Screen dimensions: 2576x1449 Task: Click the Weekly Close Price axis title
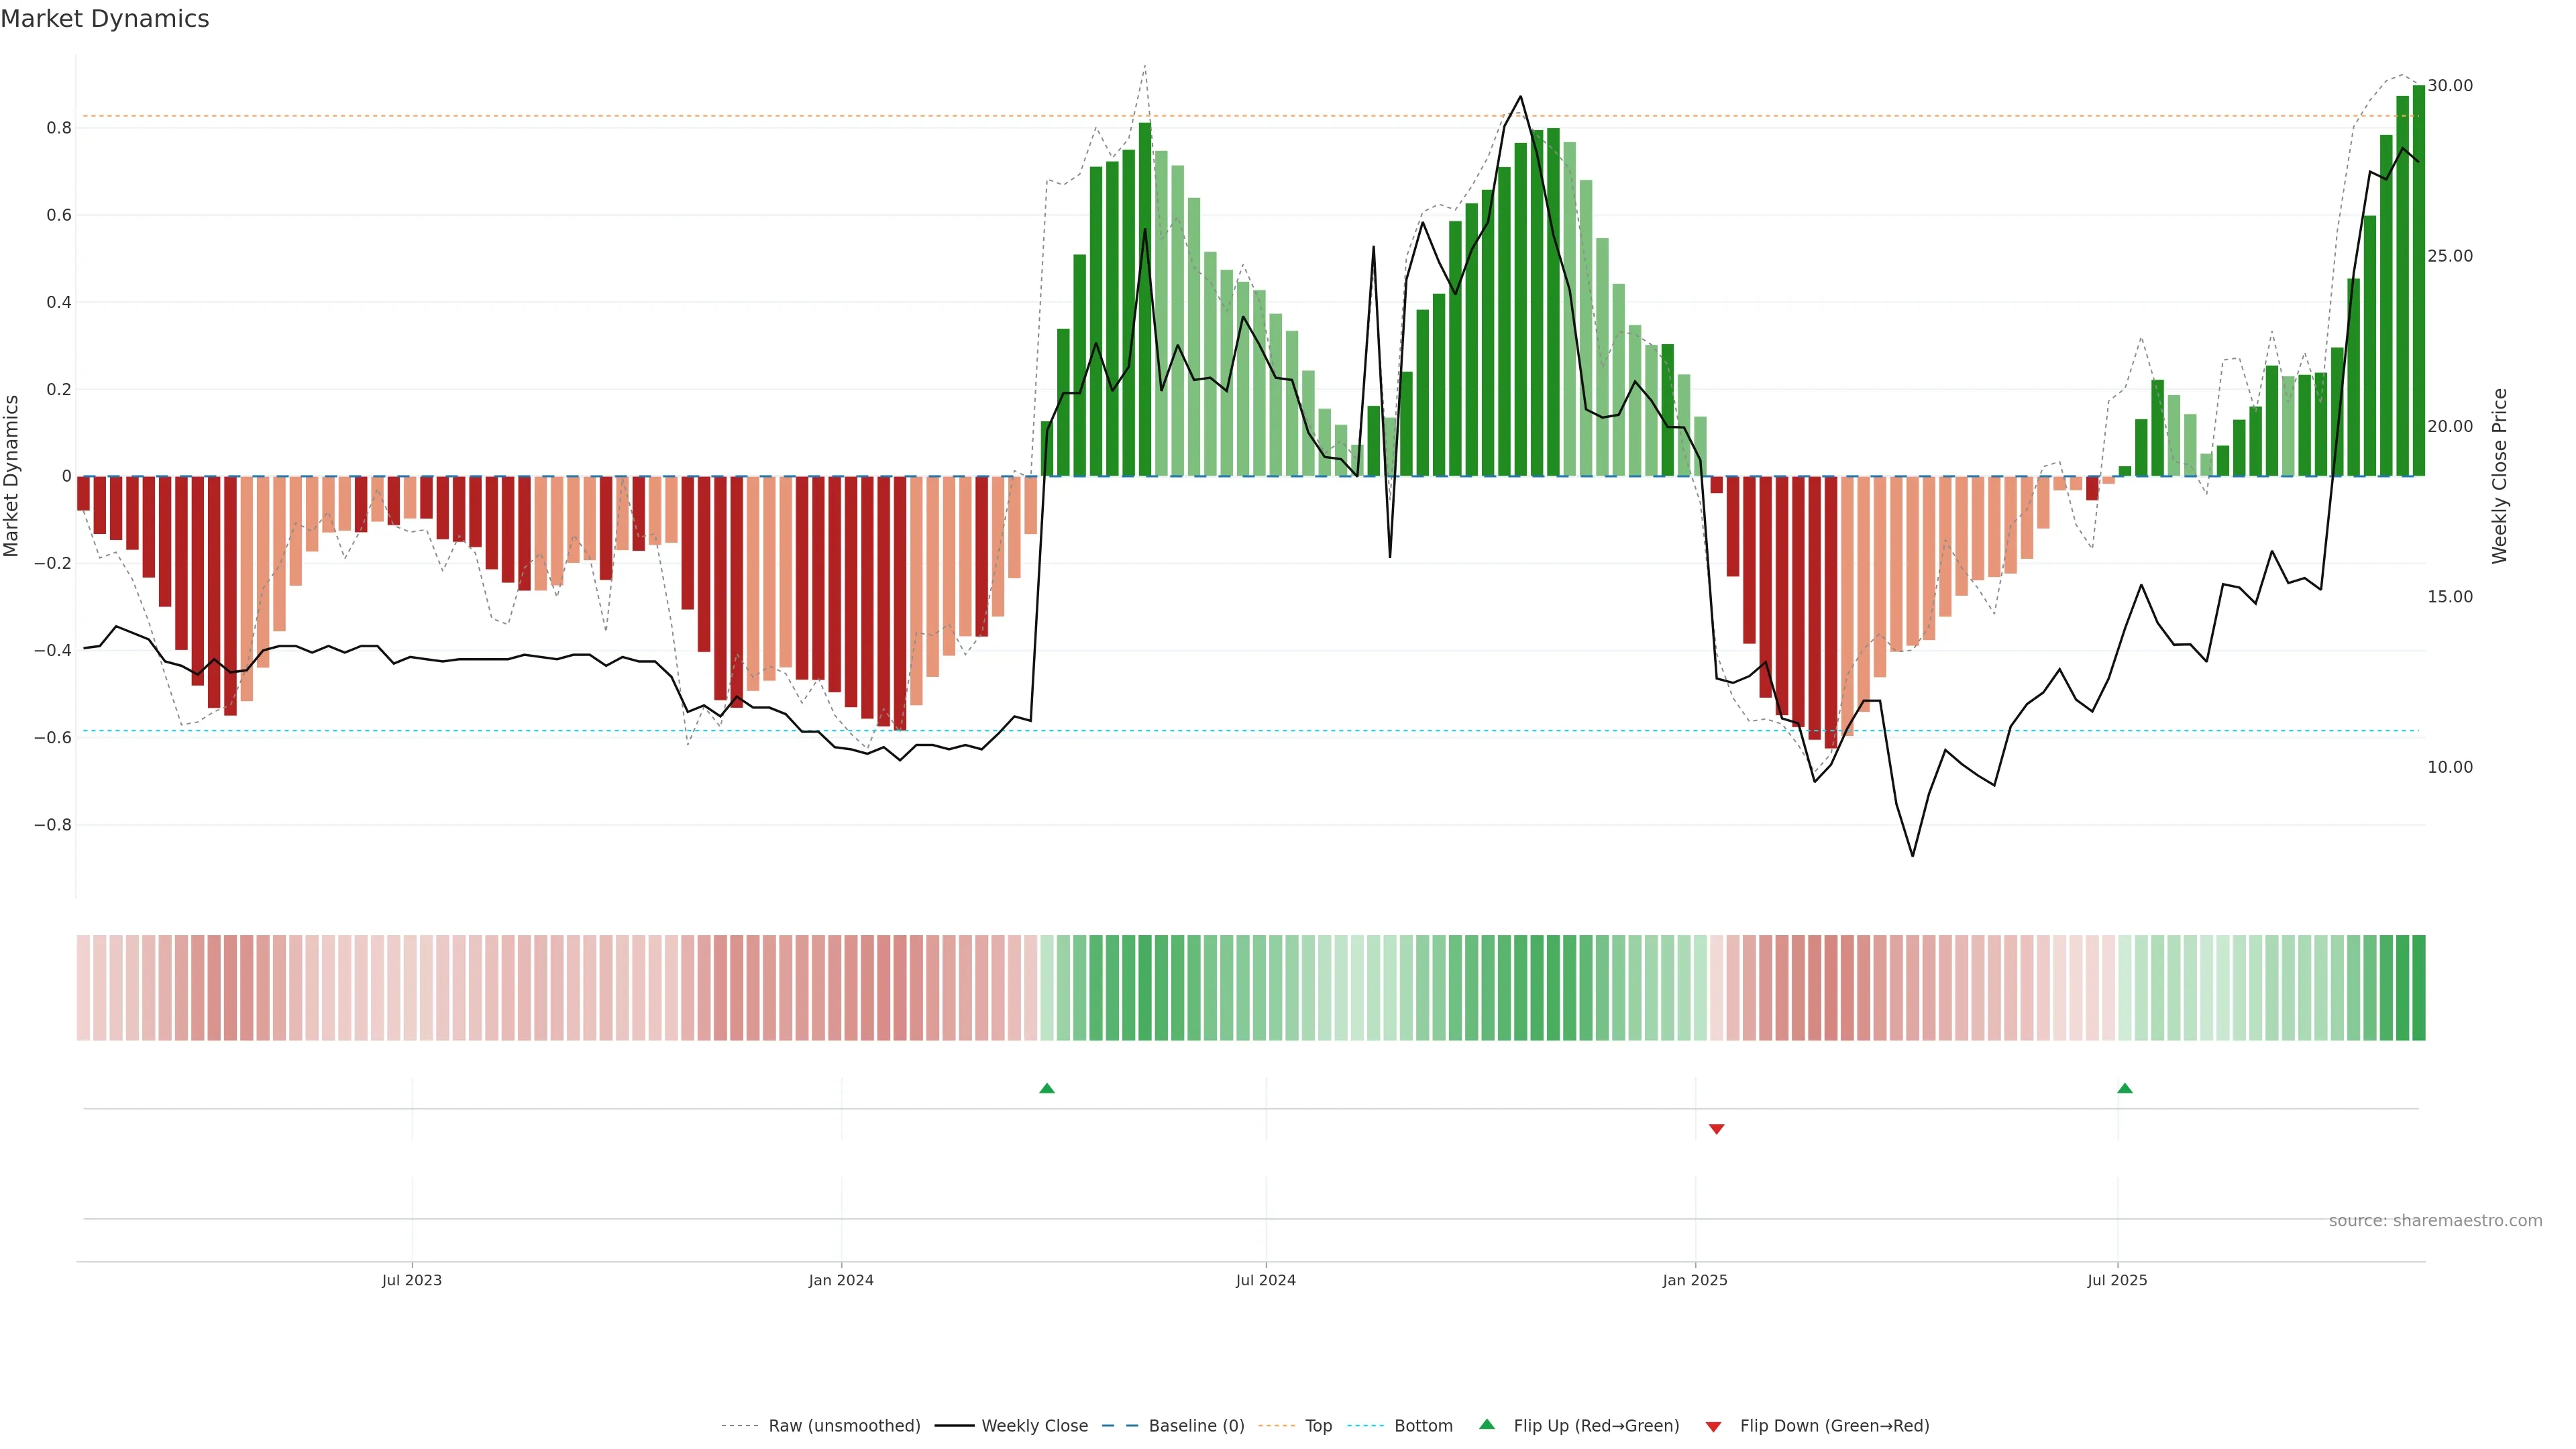tap(2499, 476)
